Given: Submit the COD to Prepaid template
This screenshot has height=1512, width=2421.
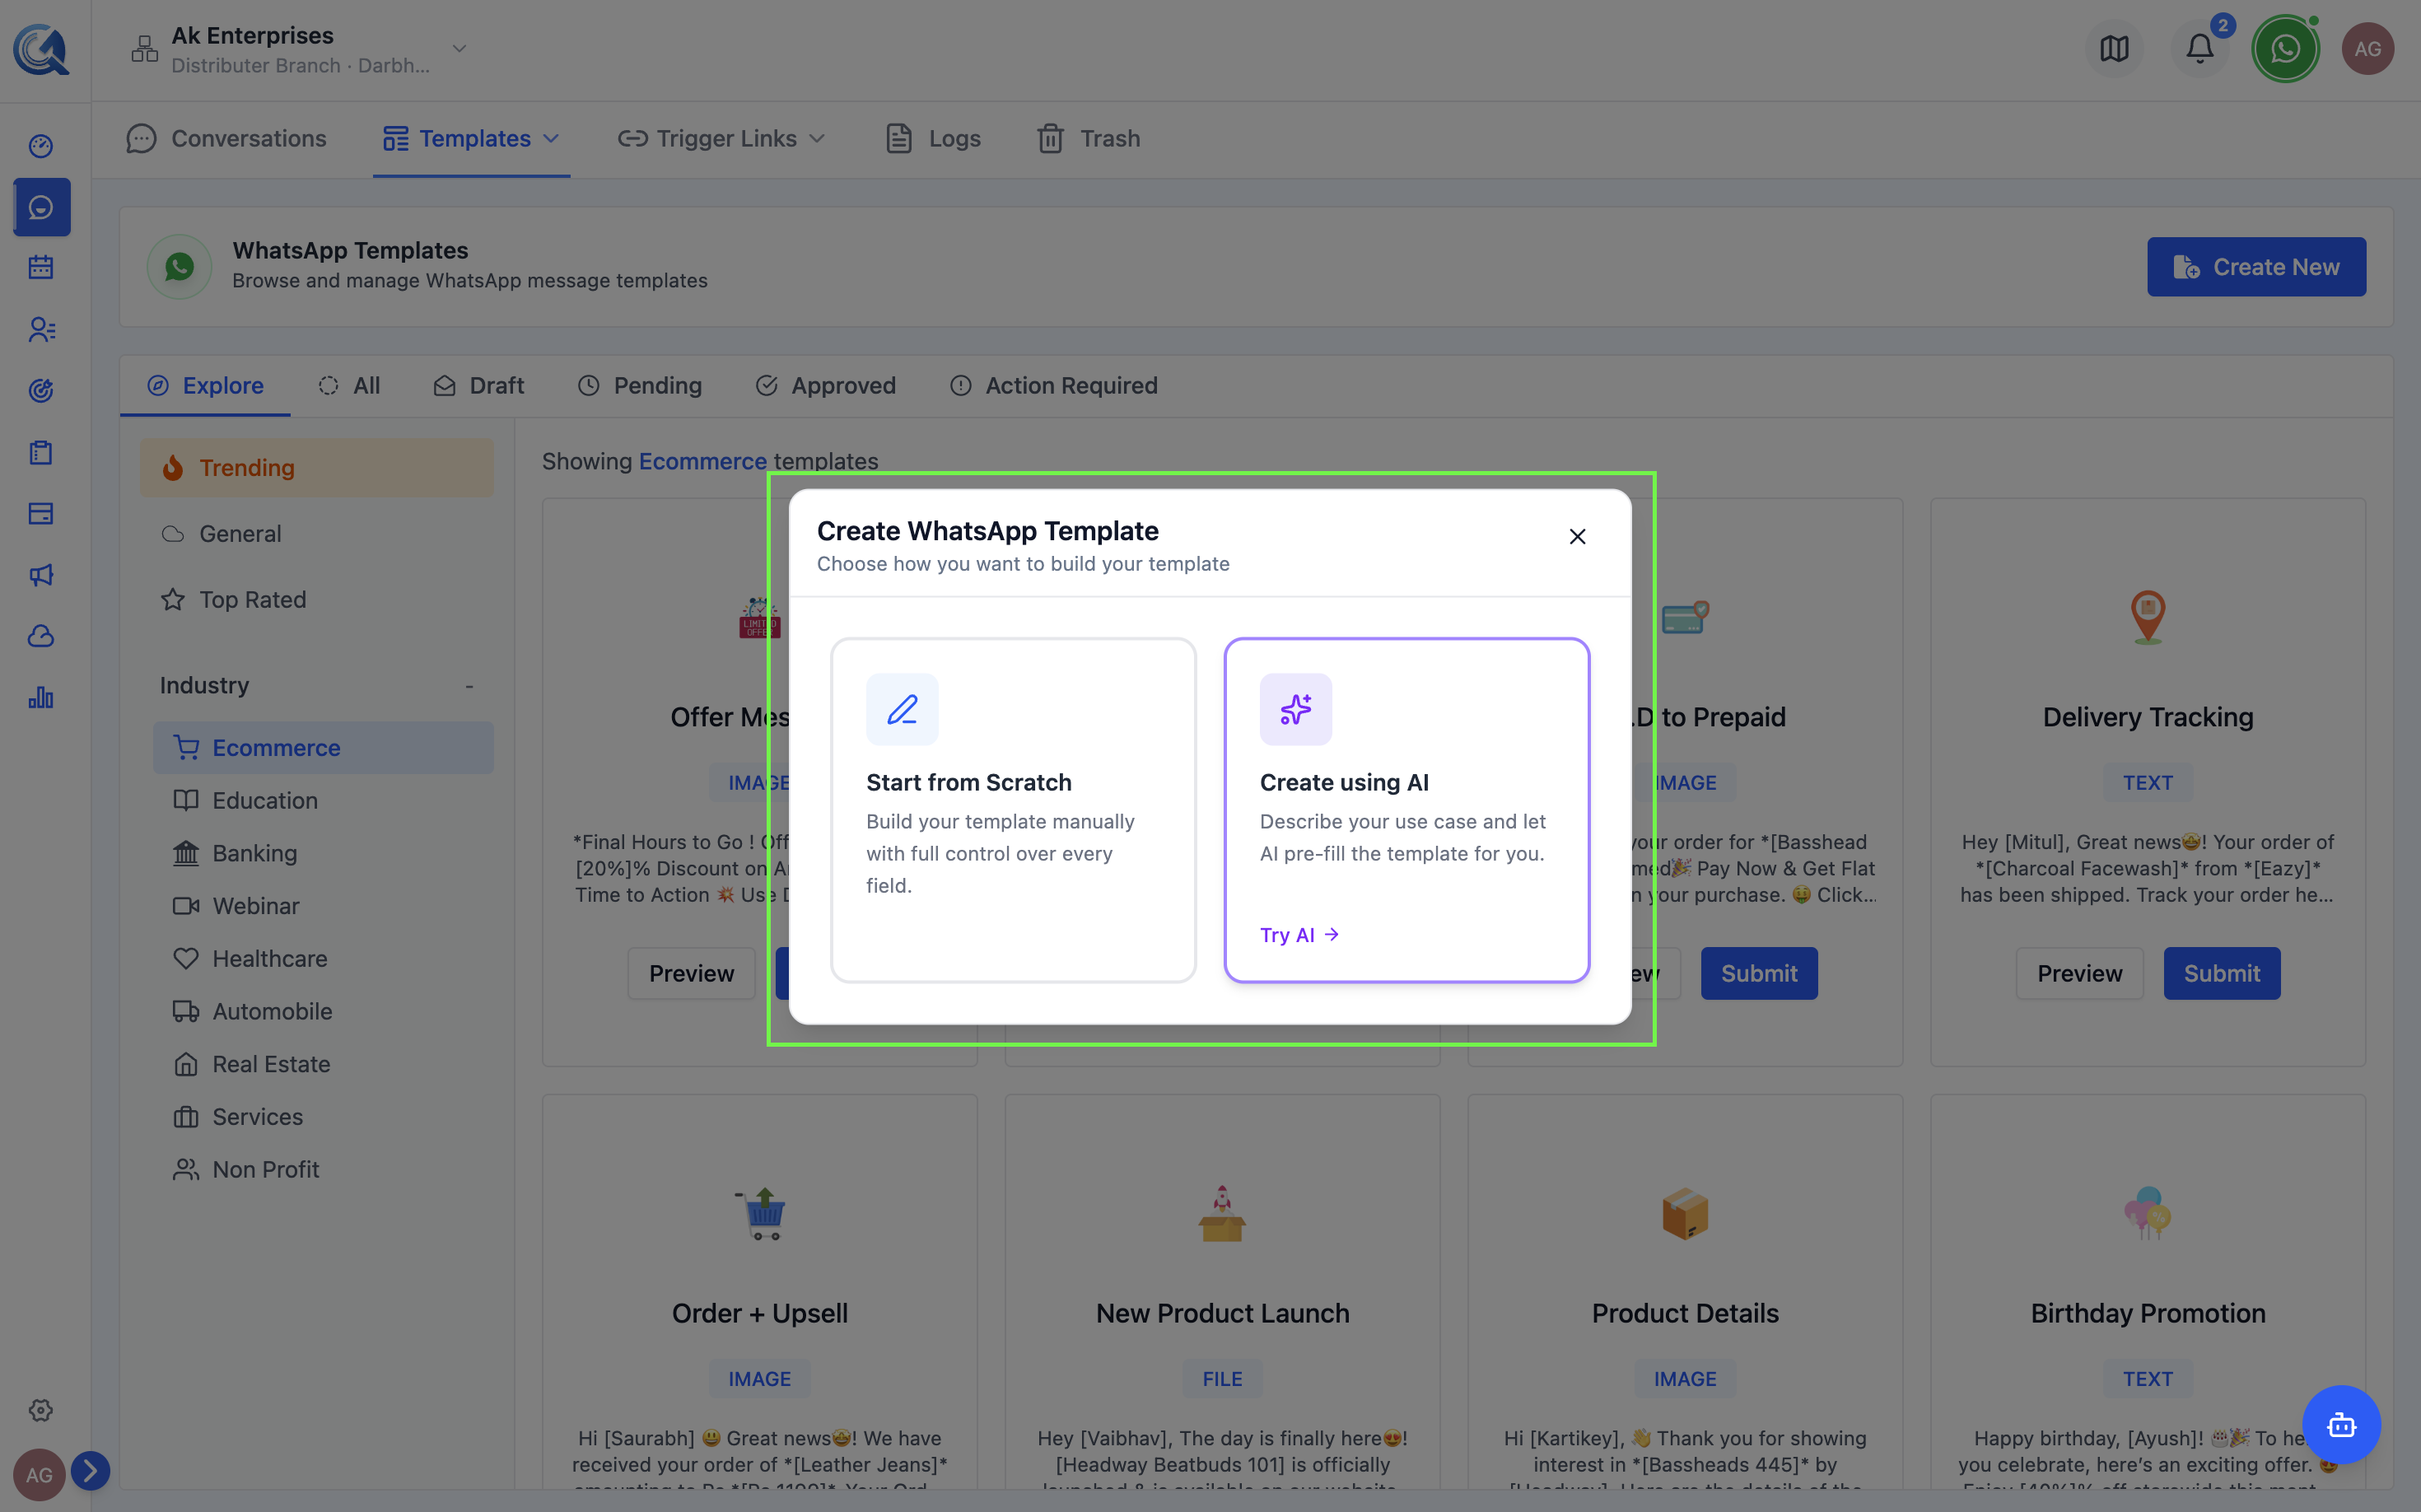Looking at the screenshot, I should point(1759,973).
